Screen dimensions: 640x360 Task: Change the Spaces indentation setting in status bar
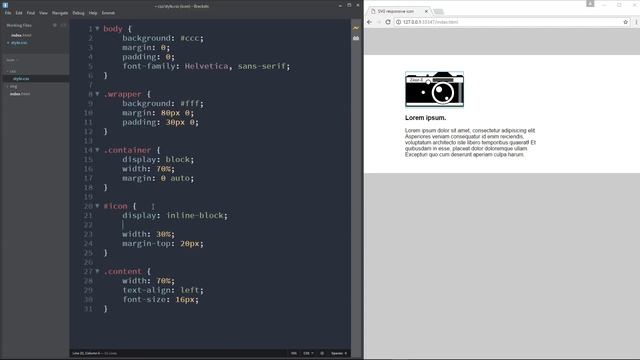click(x=339, y=353)
